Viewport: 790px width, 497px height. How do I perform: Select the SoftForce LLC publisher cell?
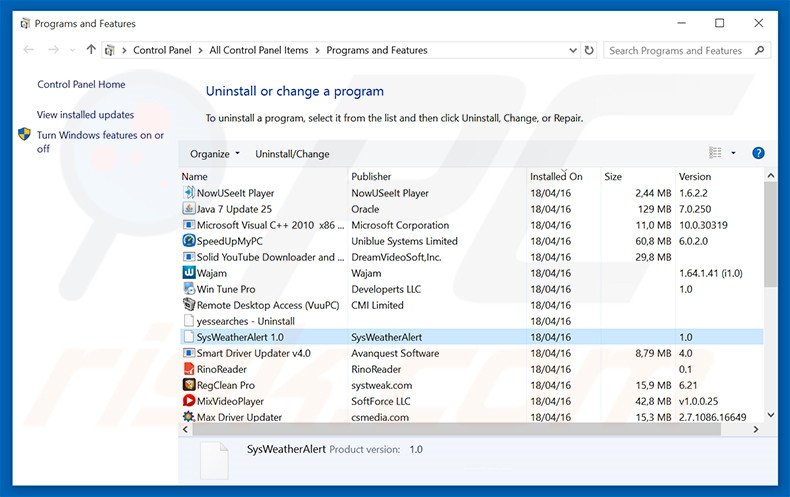(x=380, y=401)
